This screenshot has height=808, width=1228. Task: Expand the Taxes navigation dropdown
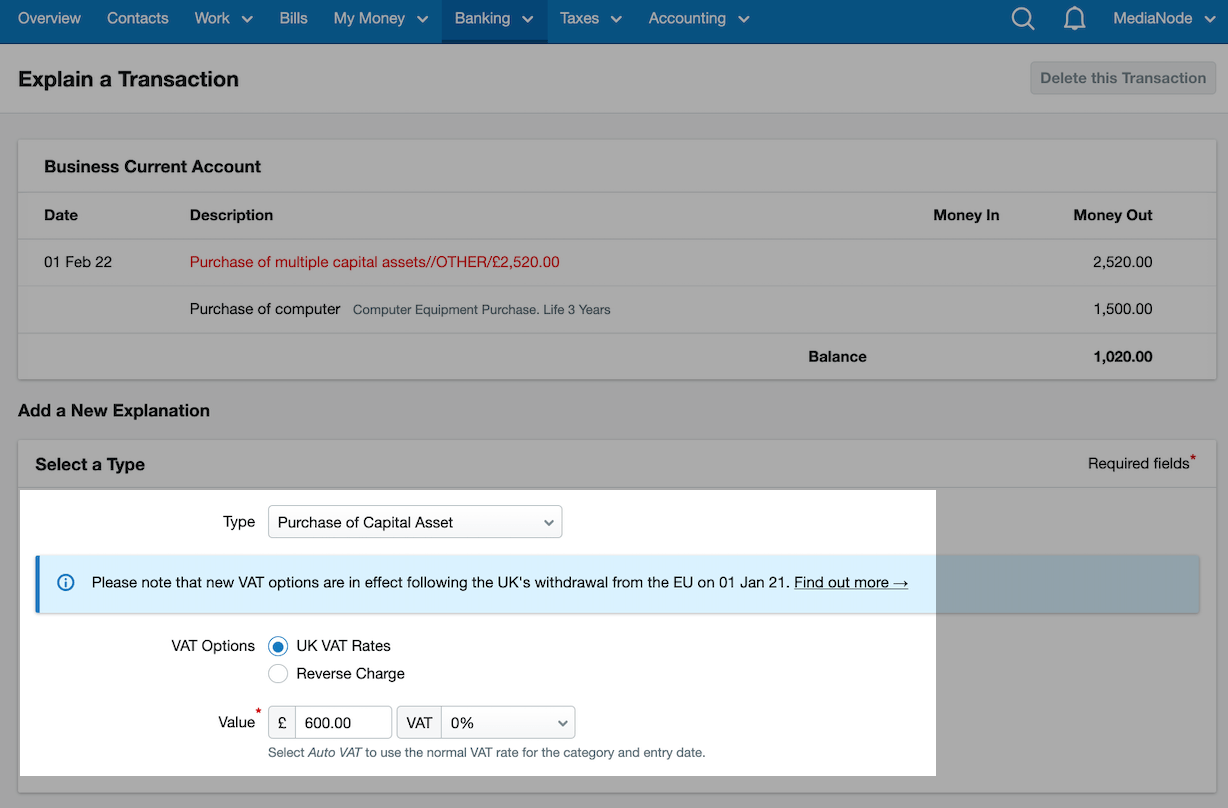pyautogui.click(x=590, y=18)
